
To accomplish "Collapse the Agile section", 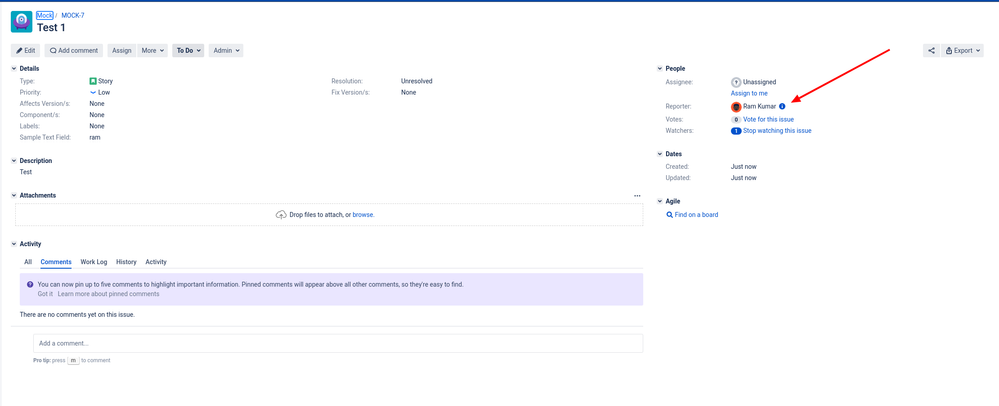I will click(660, 201).
